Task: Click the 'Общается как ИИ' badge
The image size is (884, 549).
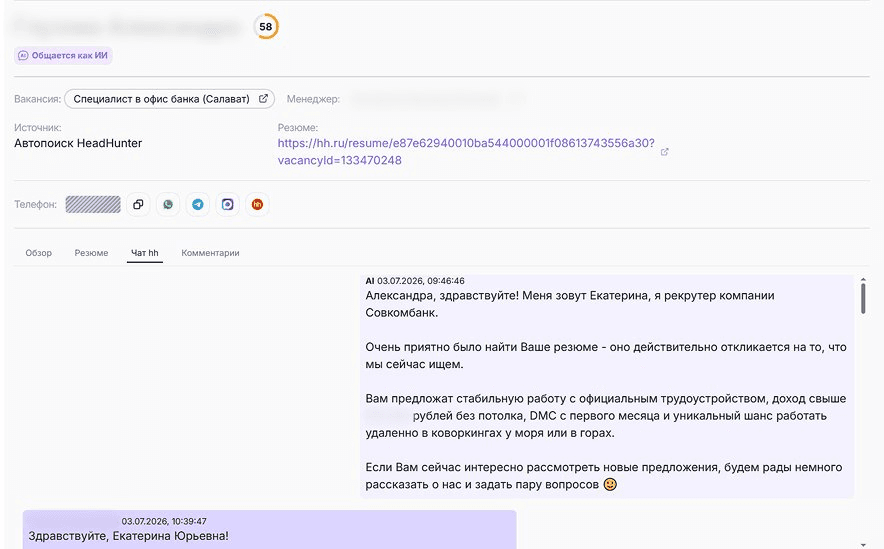Action: (63, 55)
